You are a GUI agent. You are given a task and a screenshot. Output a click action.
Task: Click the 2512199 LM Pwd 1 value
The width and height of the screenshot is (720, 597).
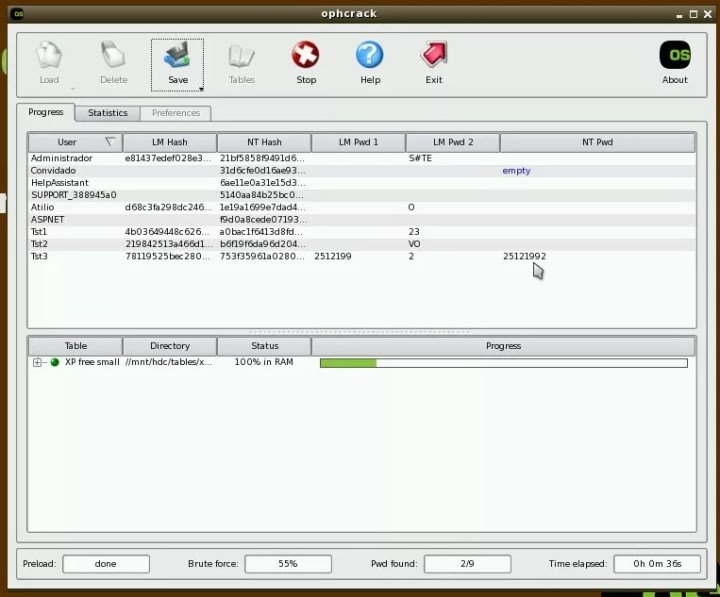point(333,256)
